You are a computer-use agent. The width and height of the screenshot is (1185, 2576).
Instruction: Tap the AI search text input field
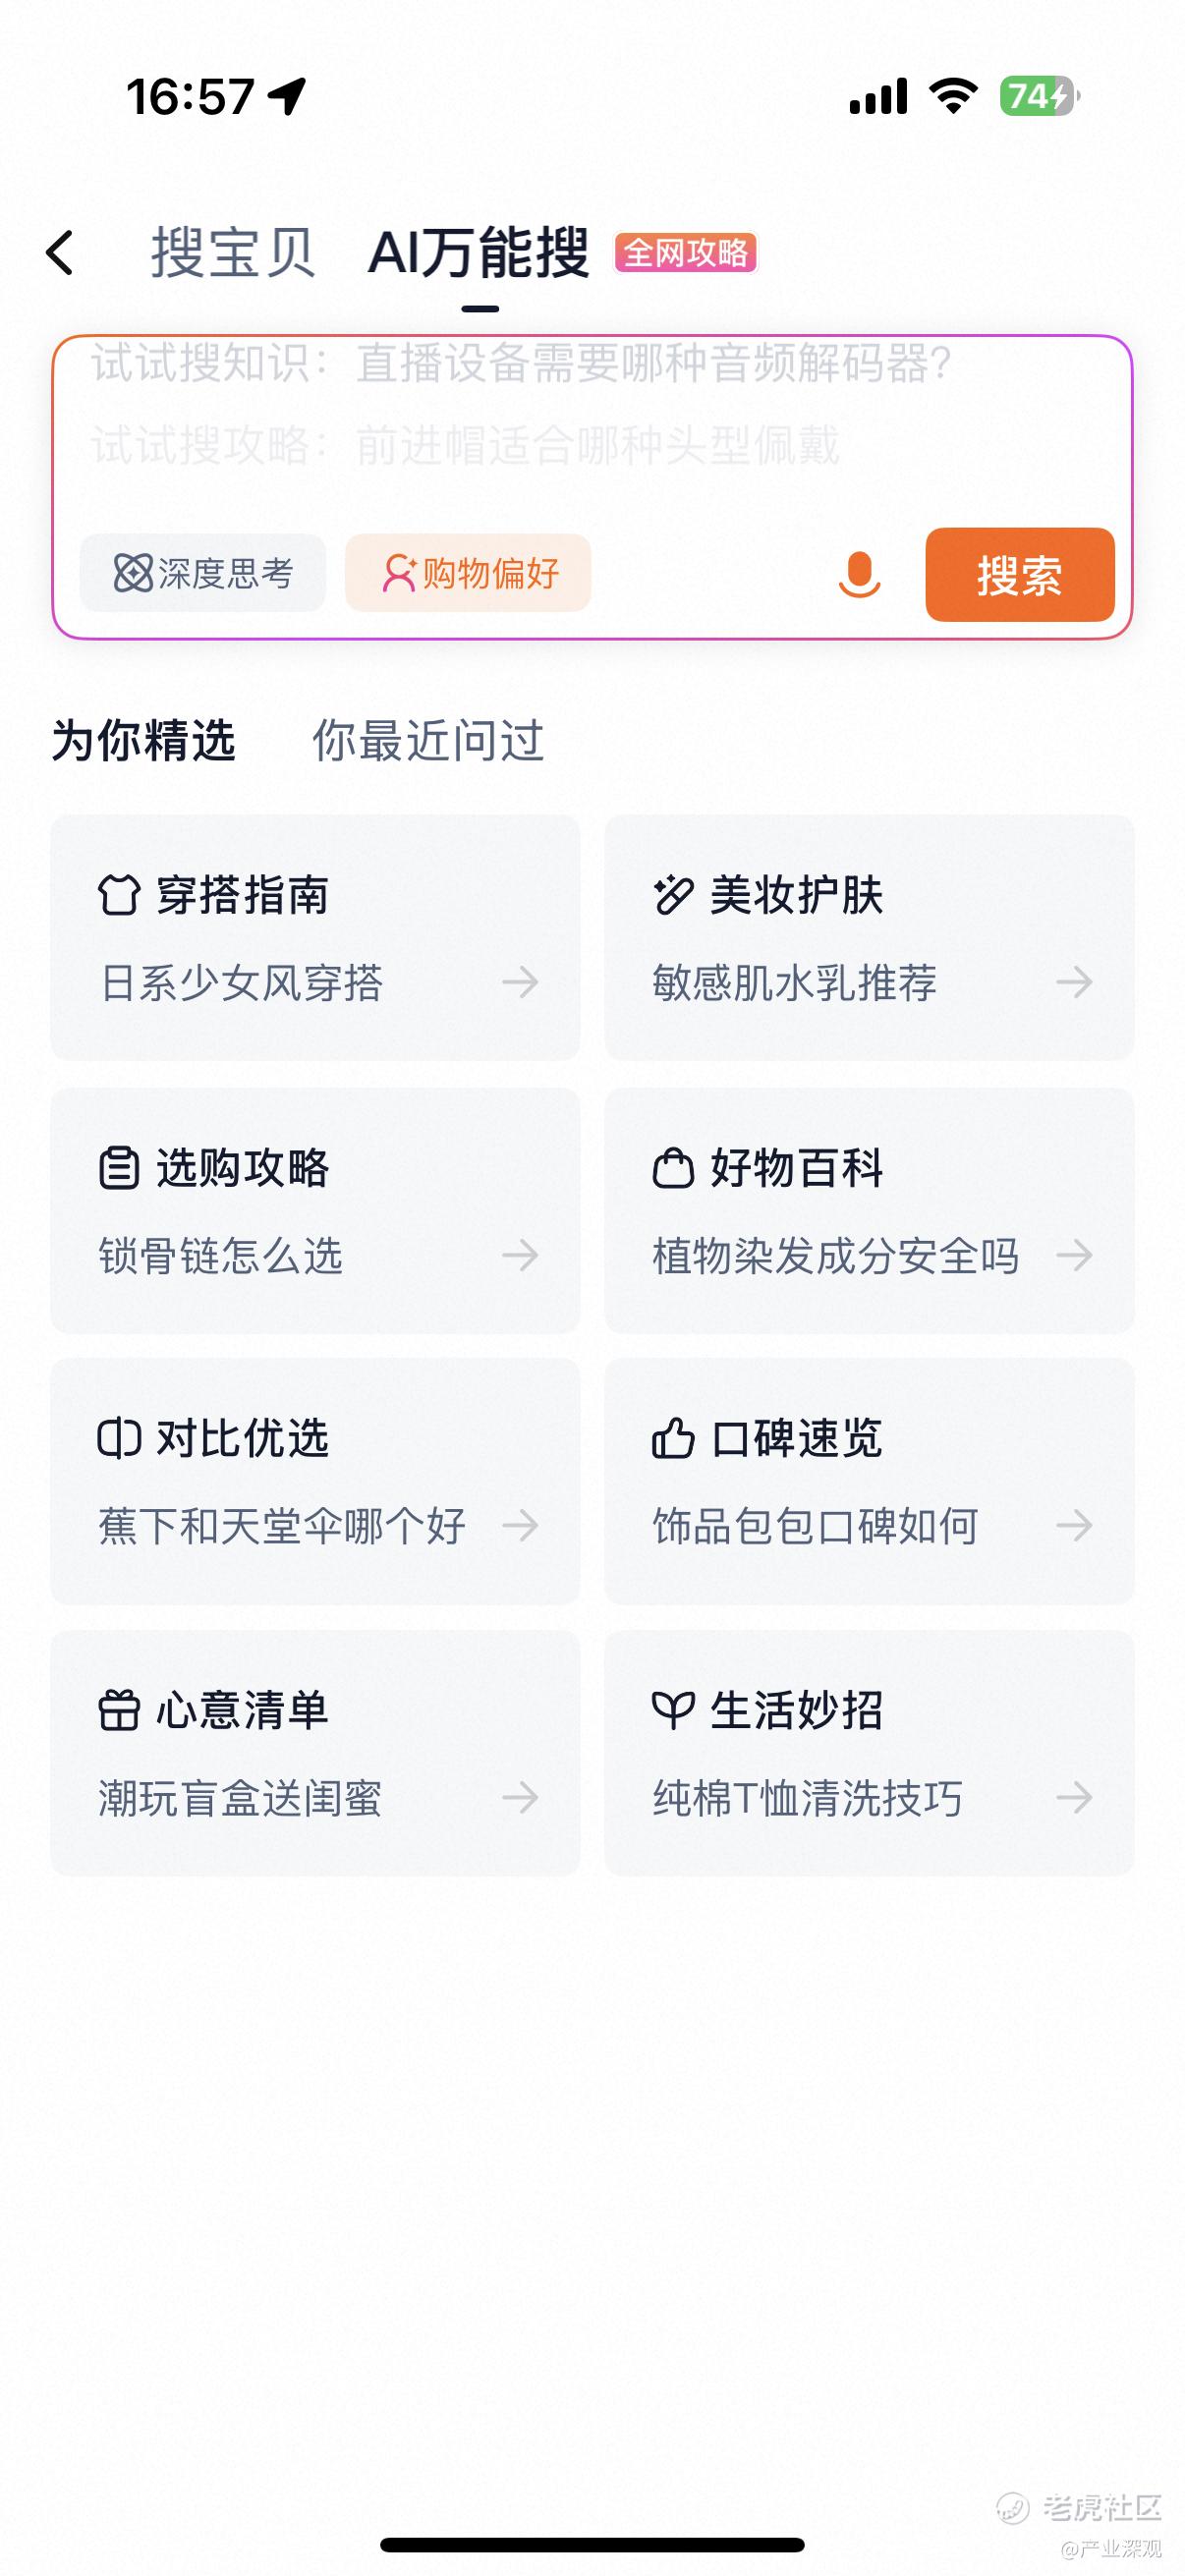pyautogui.click(x=590, y=420)
